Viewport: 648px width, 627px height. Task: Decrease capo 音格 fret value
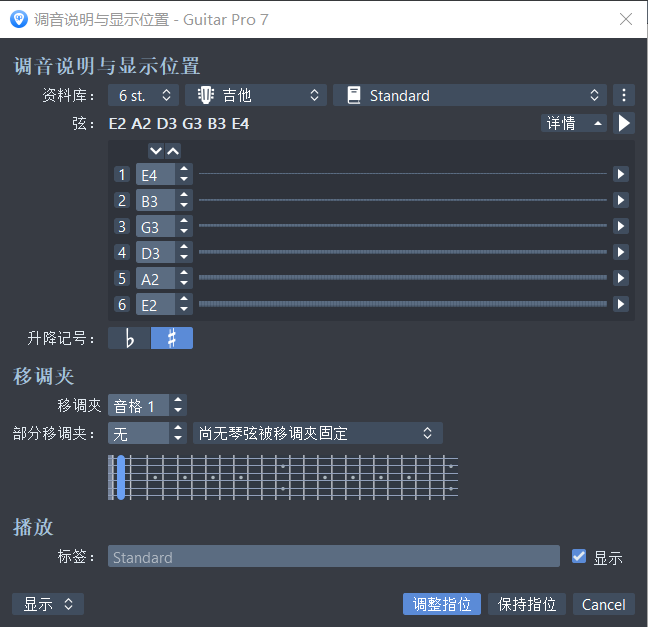(178, 410)
